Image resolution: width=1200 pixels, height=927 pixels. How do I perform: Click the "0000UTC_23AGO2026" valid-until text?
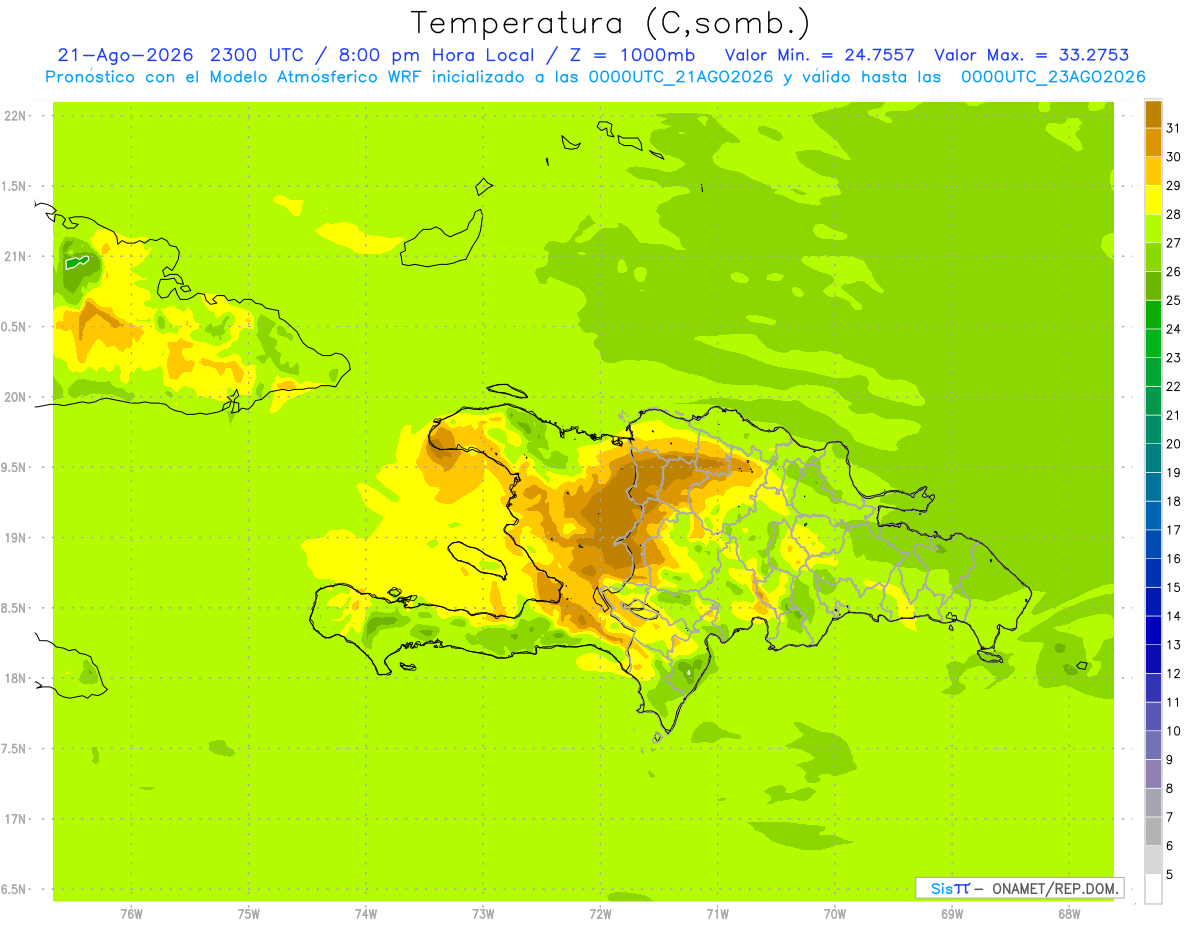tap(1053, 77)
